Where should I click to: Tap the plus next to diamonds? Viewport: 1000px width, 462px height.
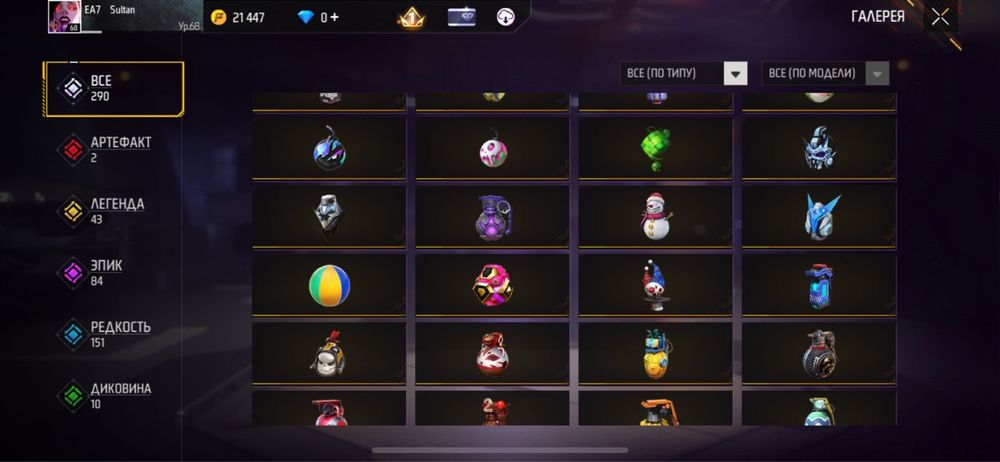335,18
